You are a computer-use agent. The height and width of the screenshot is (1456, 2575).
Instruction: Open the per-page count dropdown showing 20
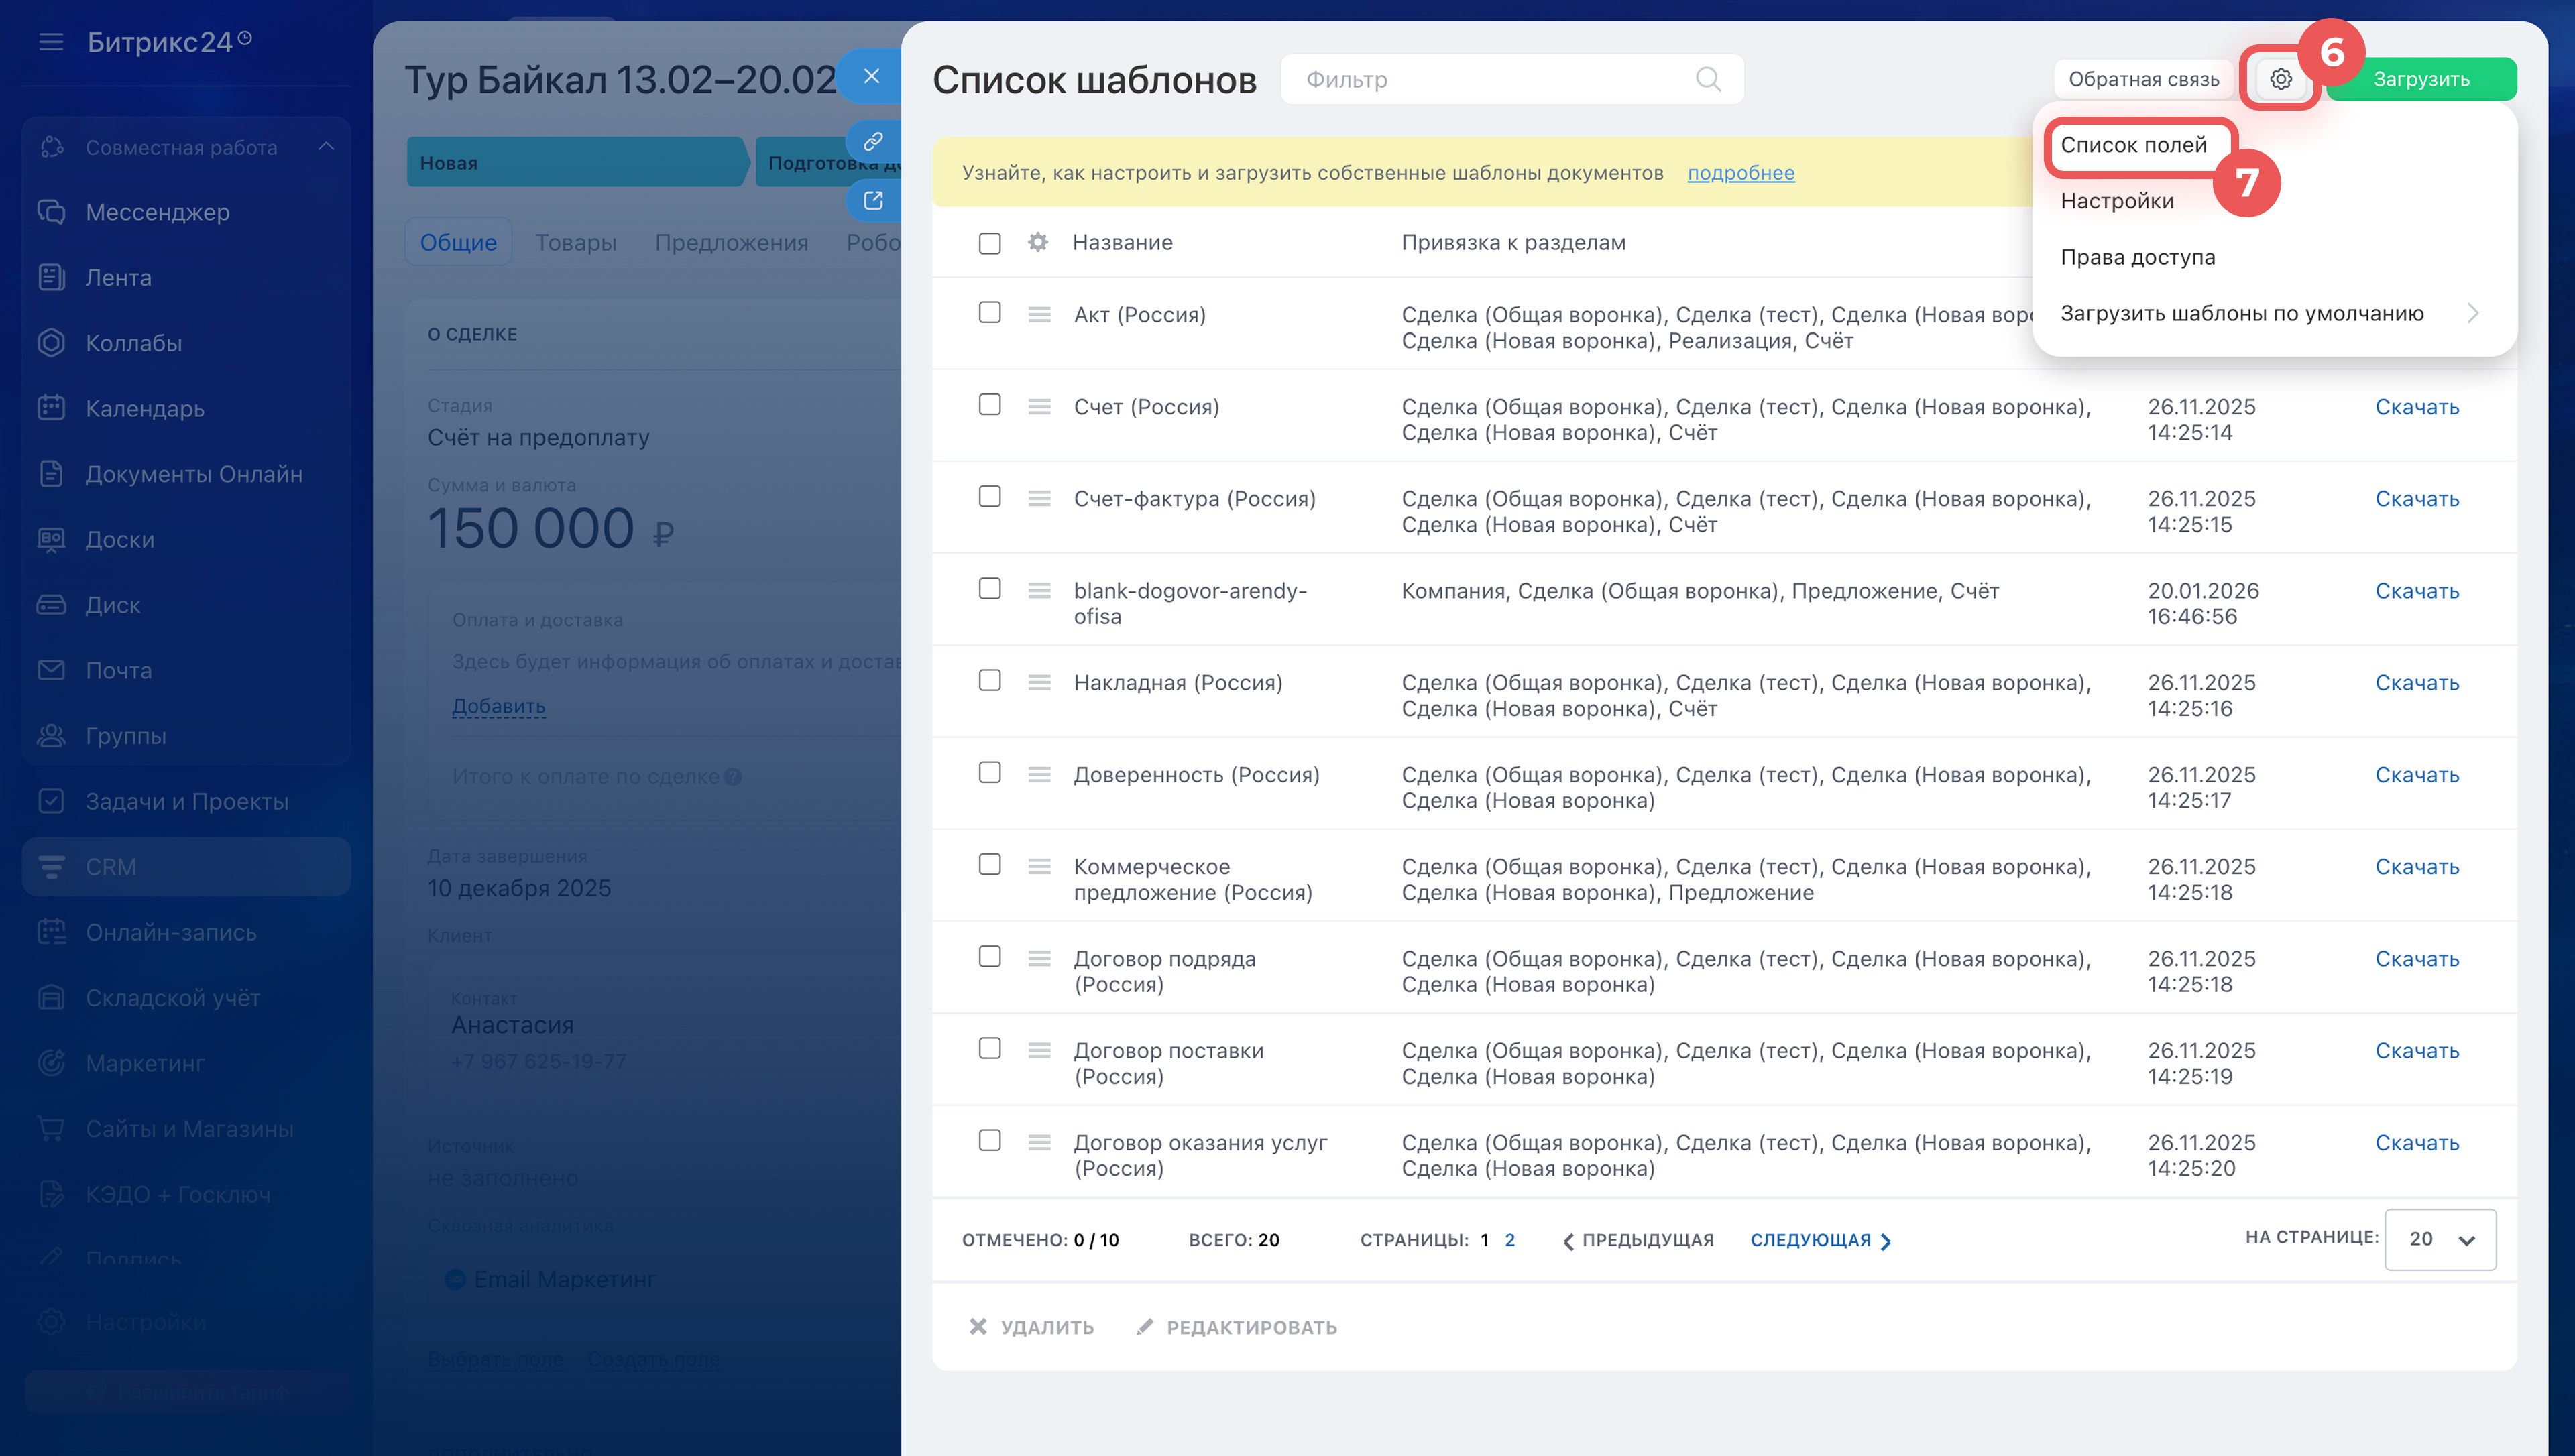click(x=2439, y=1240)
